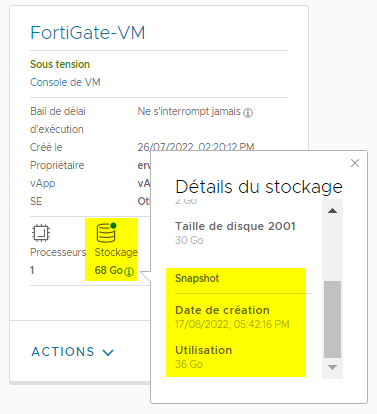Click info icon beside Ne s'interrompt jamais
The image size is (377, 414).
point(248,113)
